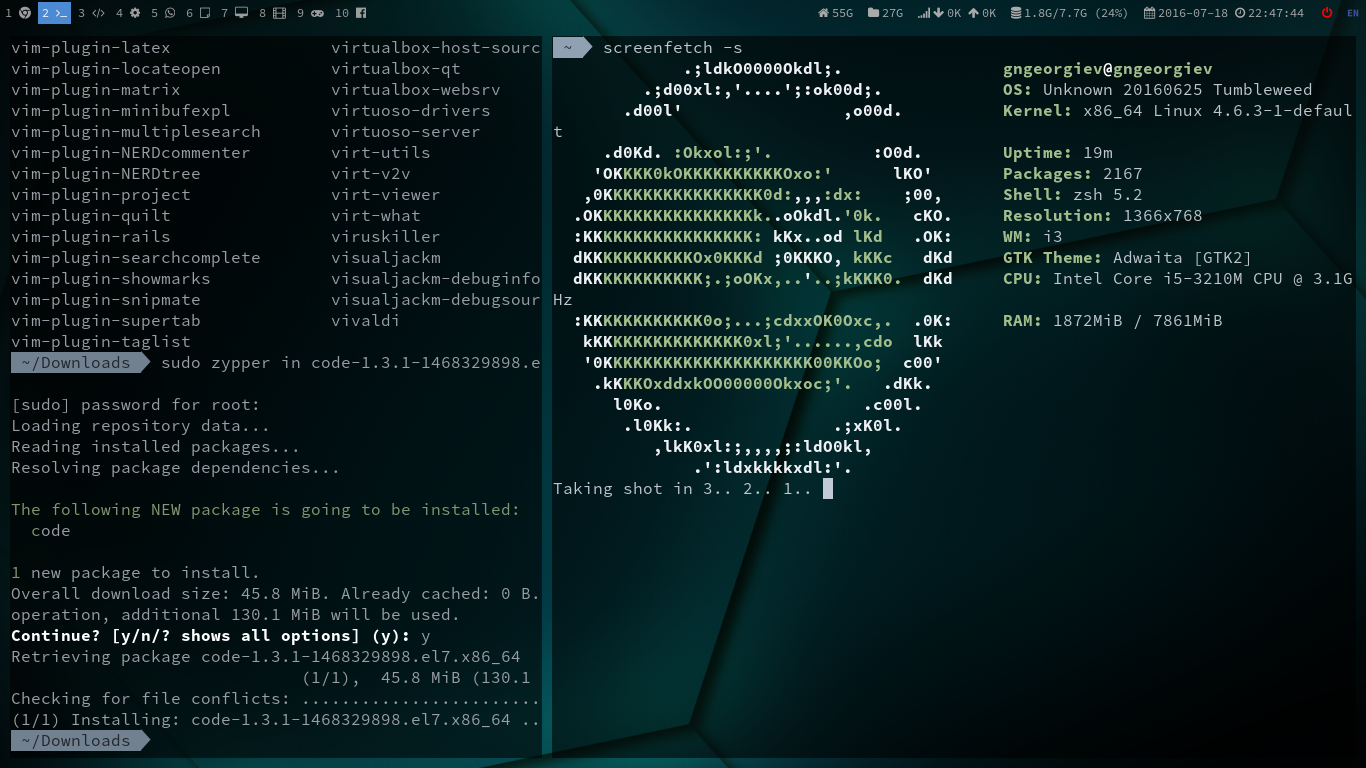Click the 'GTK Theme: Adwaita [GTK2]' line
This screenshot has width=1366, height=768.
1128,258
